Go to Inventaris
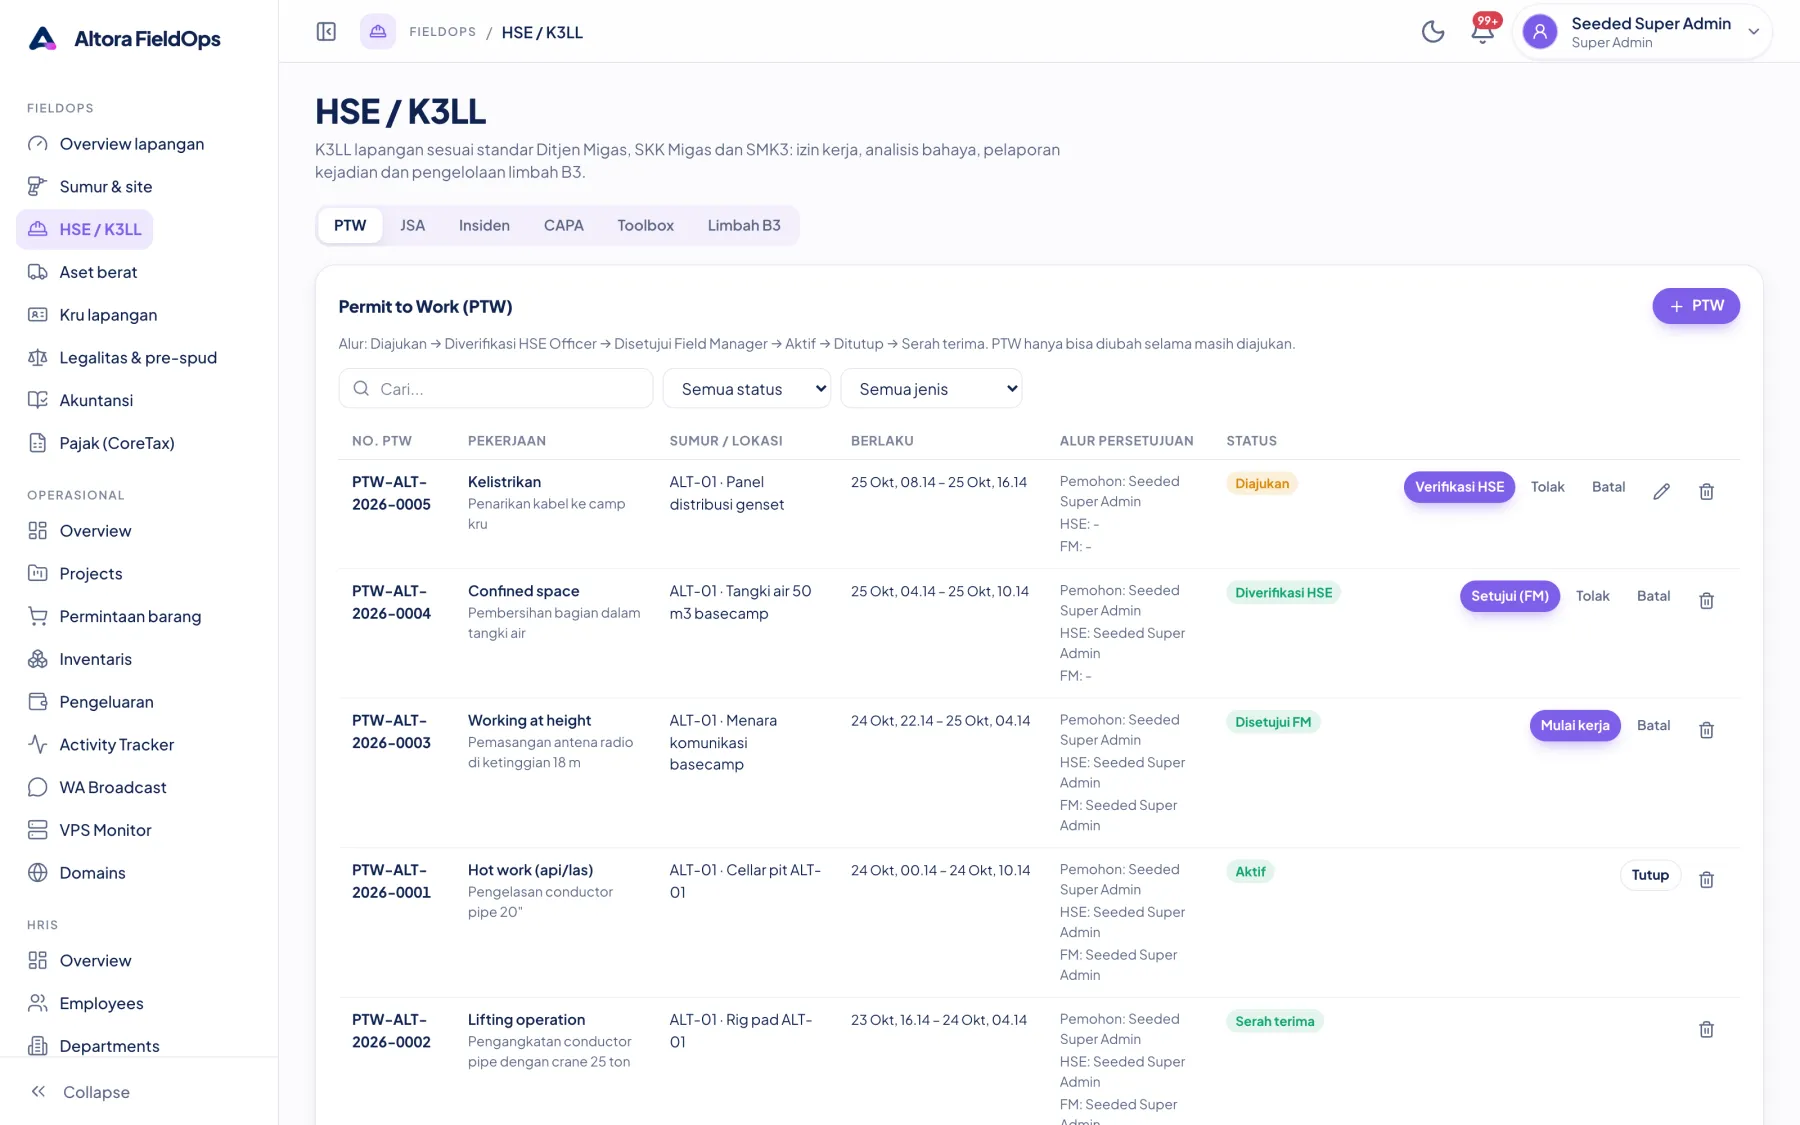 95,659
